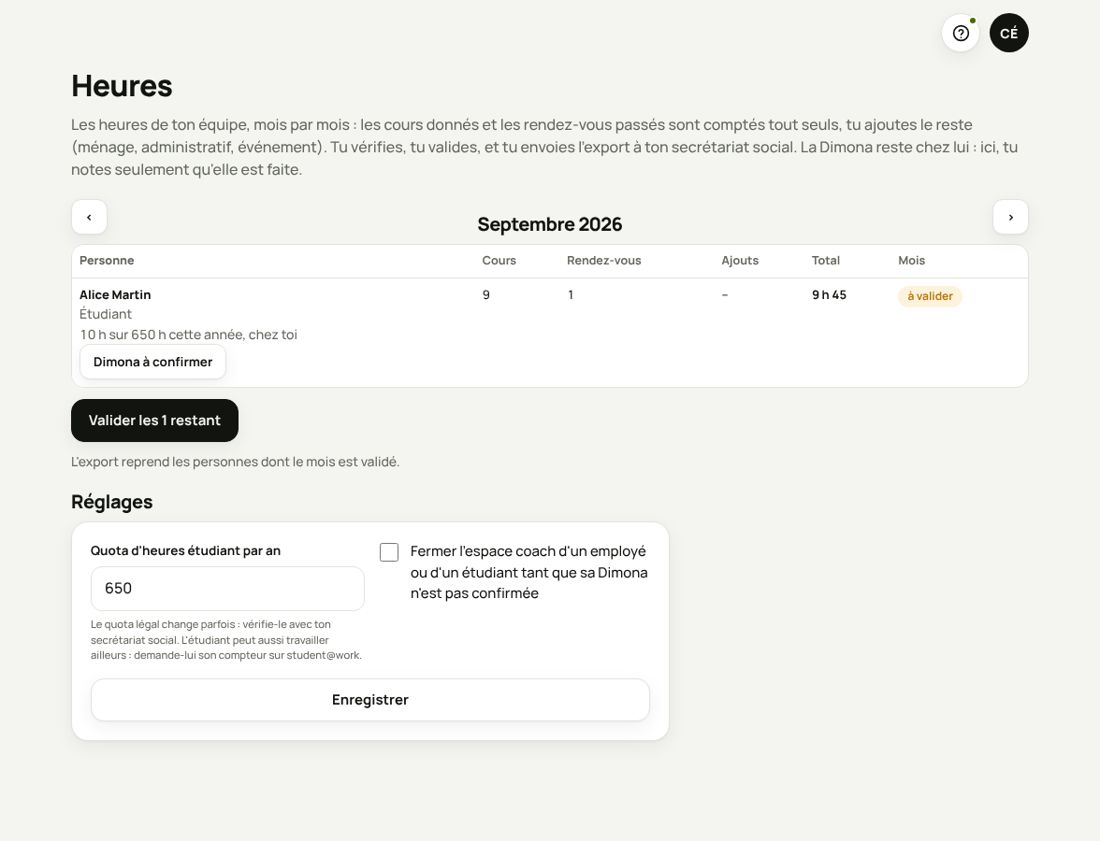Open the help question mark icon
Image resolution: width=1100 pixels, height=841 pixels.
[x=960, y=33]
